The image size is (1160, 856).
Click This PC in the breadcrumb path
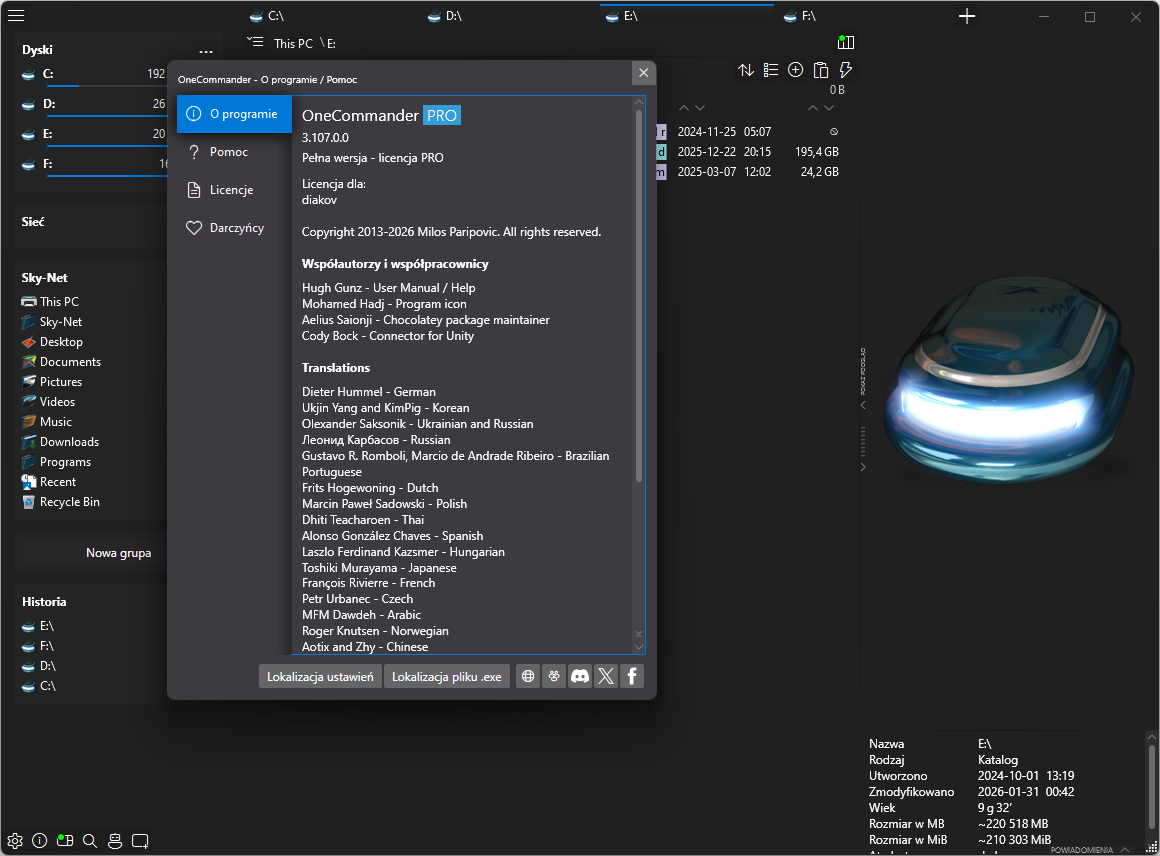[x=293, y=44]
